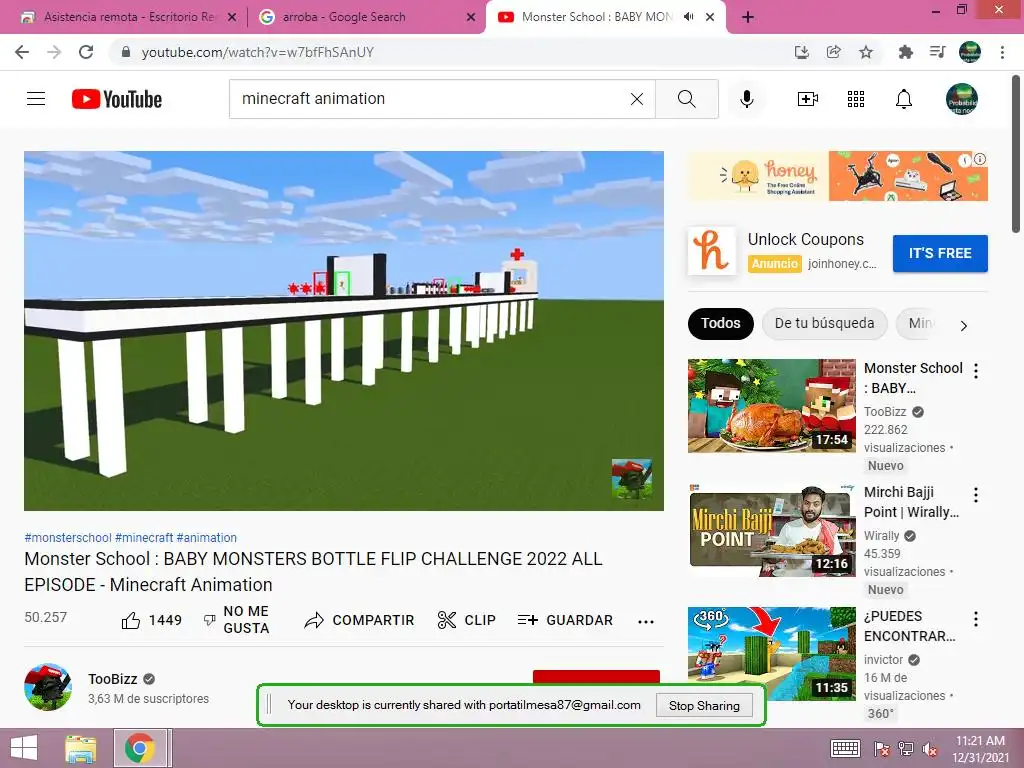Start voice search with the microphone
Image resolution: width=1024 pixels, height=768 pixels.
(x=747, y=99)
